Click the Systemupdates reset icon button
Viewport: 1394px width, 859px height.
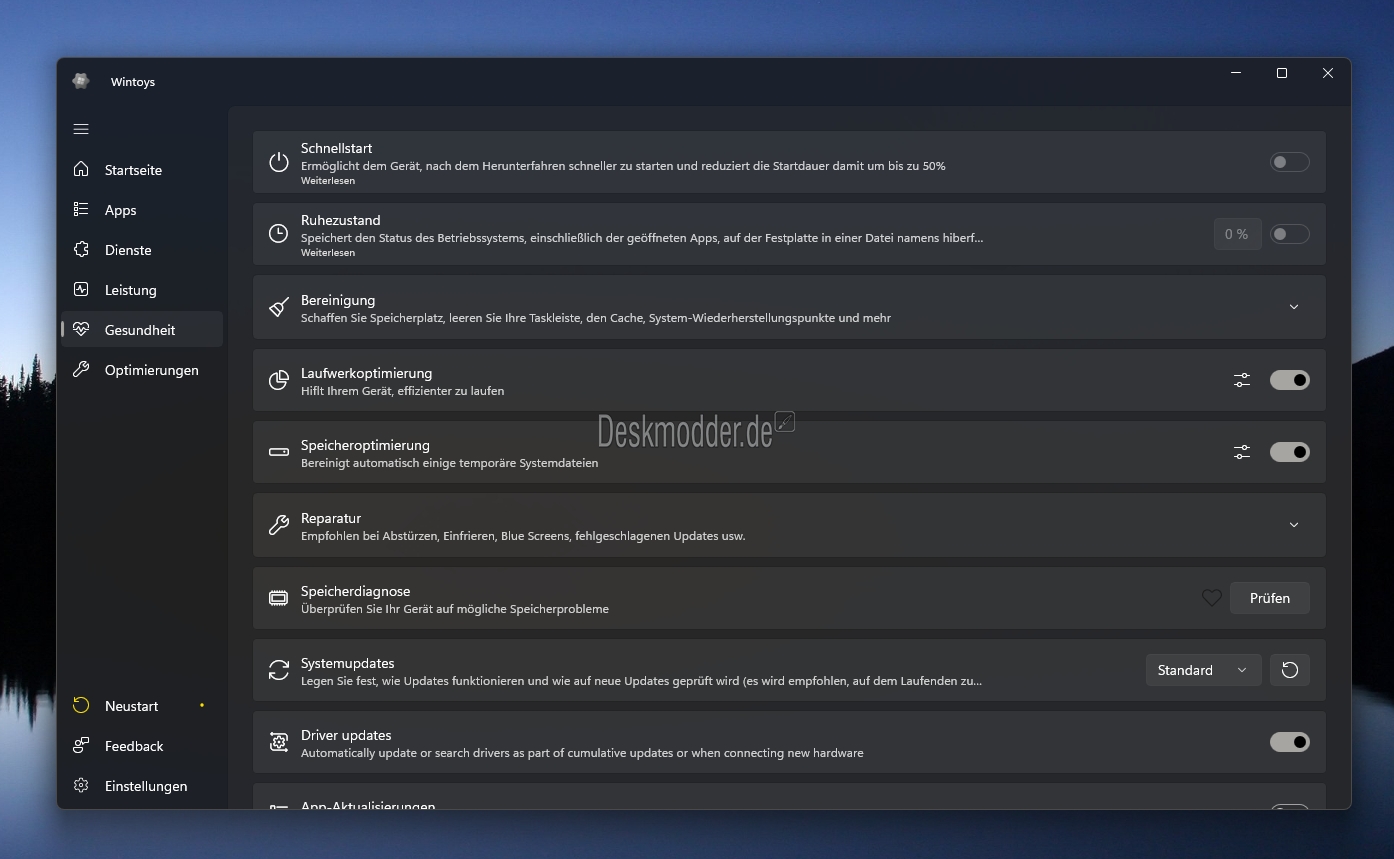pyautogui.click(x=1289, y=670)
